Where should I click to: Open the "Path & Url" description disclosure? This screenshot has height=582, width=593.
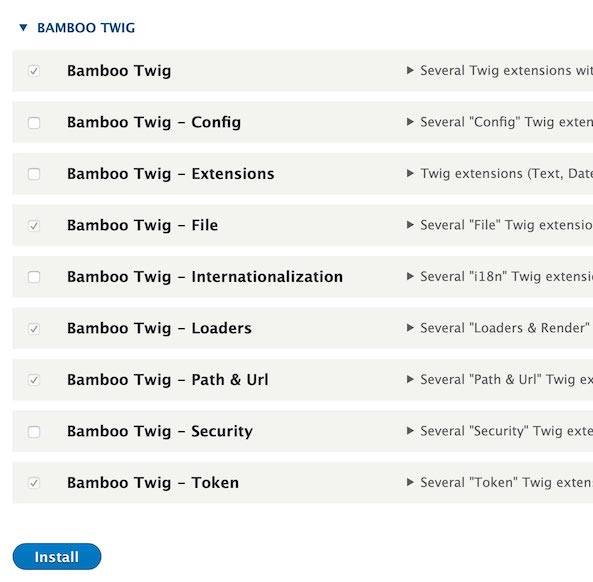pos(410,379)
